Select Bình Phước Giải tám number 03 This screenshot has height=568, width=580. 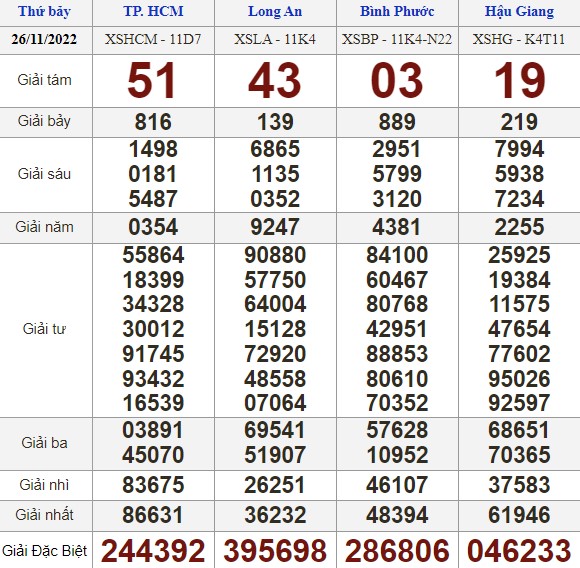[397, 81]
